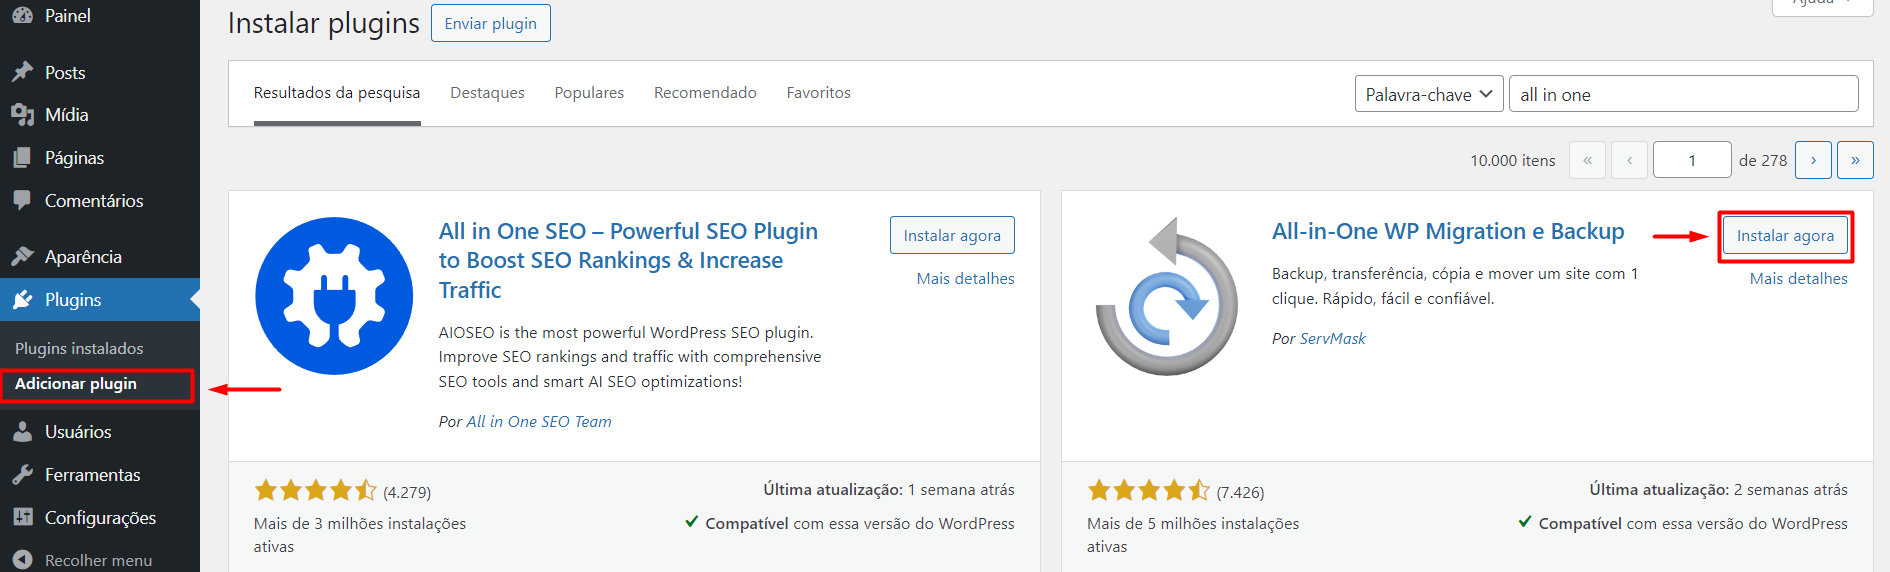Screen dimensions: 1890x572
Task: Open Plugins instalados in the sidebar
Action: pos(79,349)
